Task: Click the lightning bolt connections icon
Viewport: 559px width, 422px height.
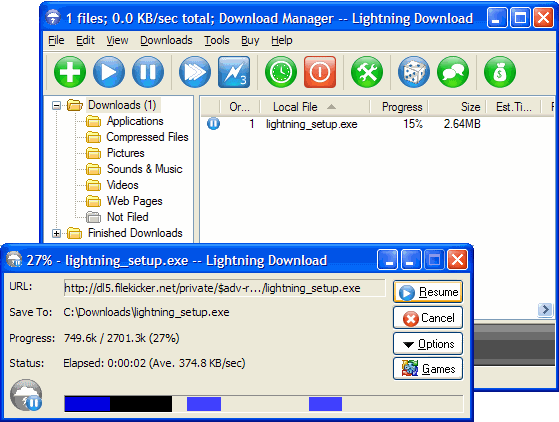Action: (234, 72)
